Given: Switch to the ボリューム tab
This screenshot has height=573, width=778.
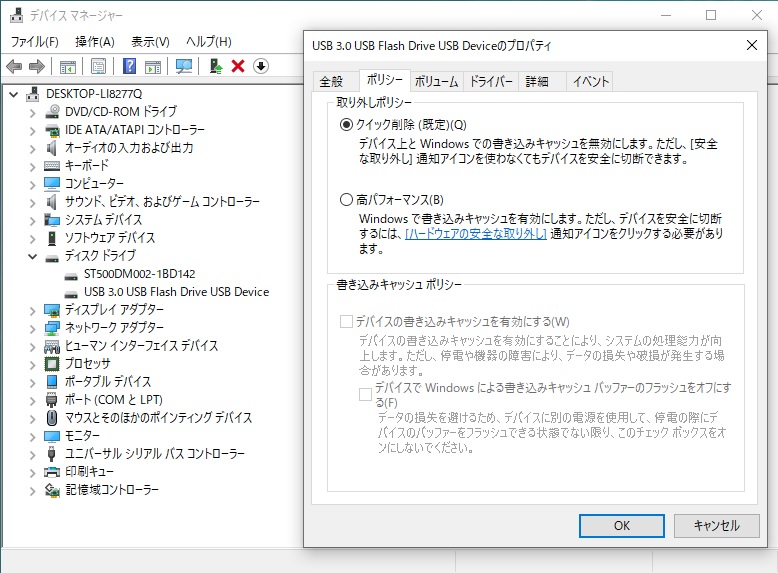Looking at the screenshot, I should pos(437,81).
